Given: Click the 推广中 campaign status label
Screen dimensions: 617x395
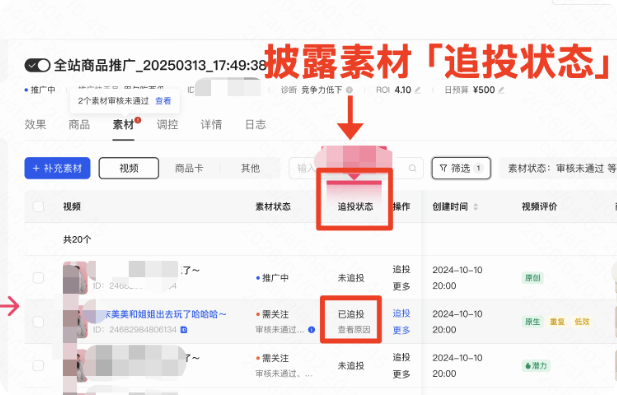Looking at the screenshot, I should [40, 90].
